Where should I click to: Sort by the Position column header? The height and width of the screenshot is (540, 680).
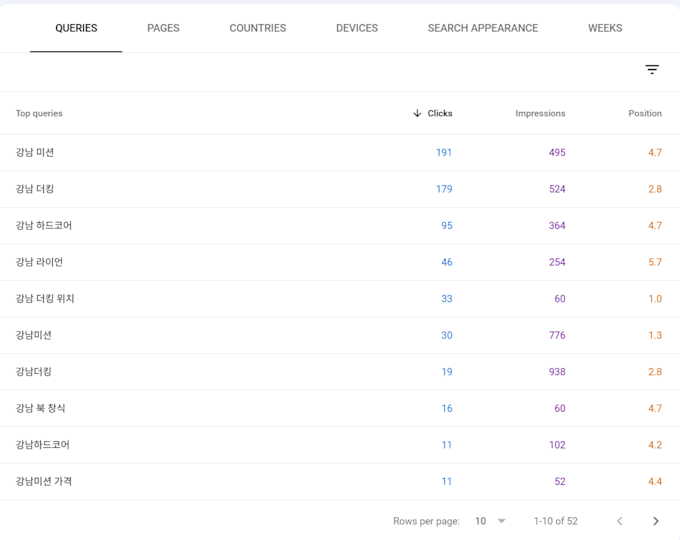[645, 113]
